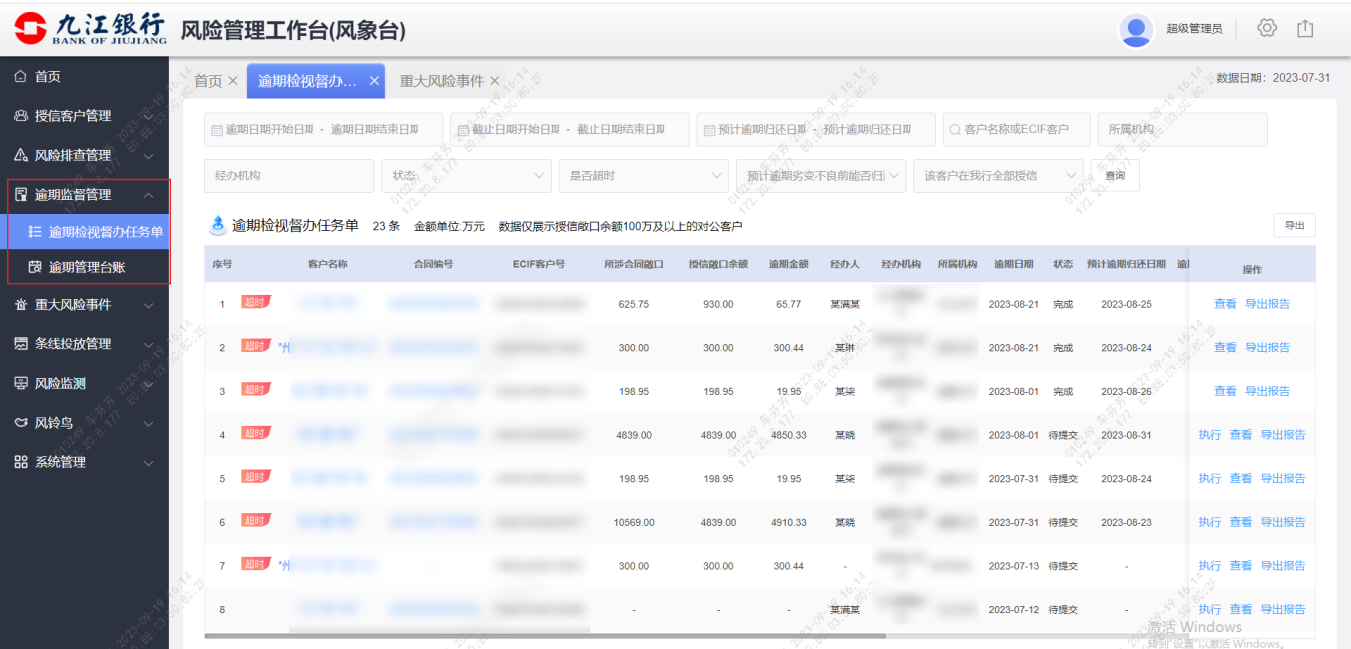Close the 逾期检视督办 tab
The height and width of the screenshot is (649, 1351).
(374, 81)
